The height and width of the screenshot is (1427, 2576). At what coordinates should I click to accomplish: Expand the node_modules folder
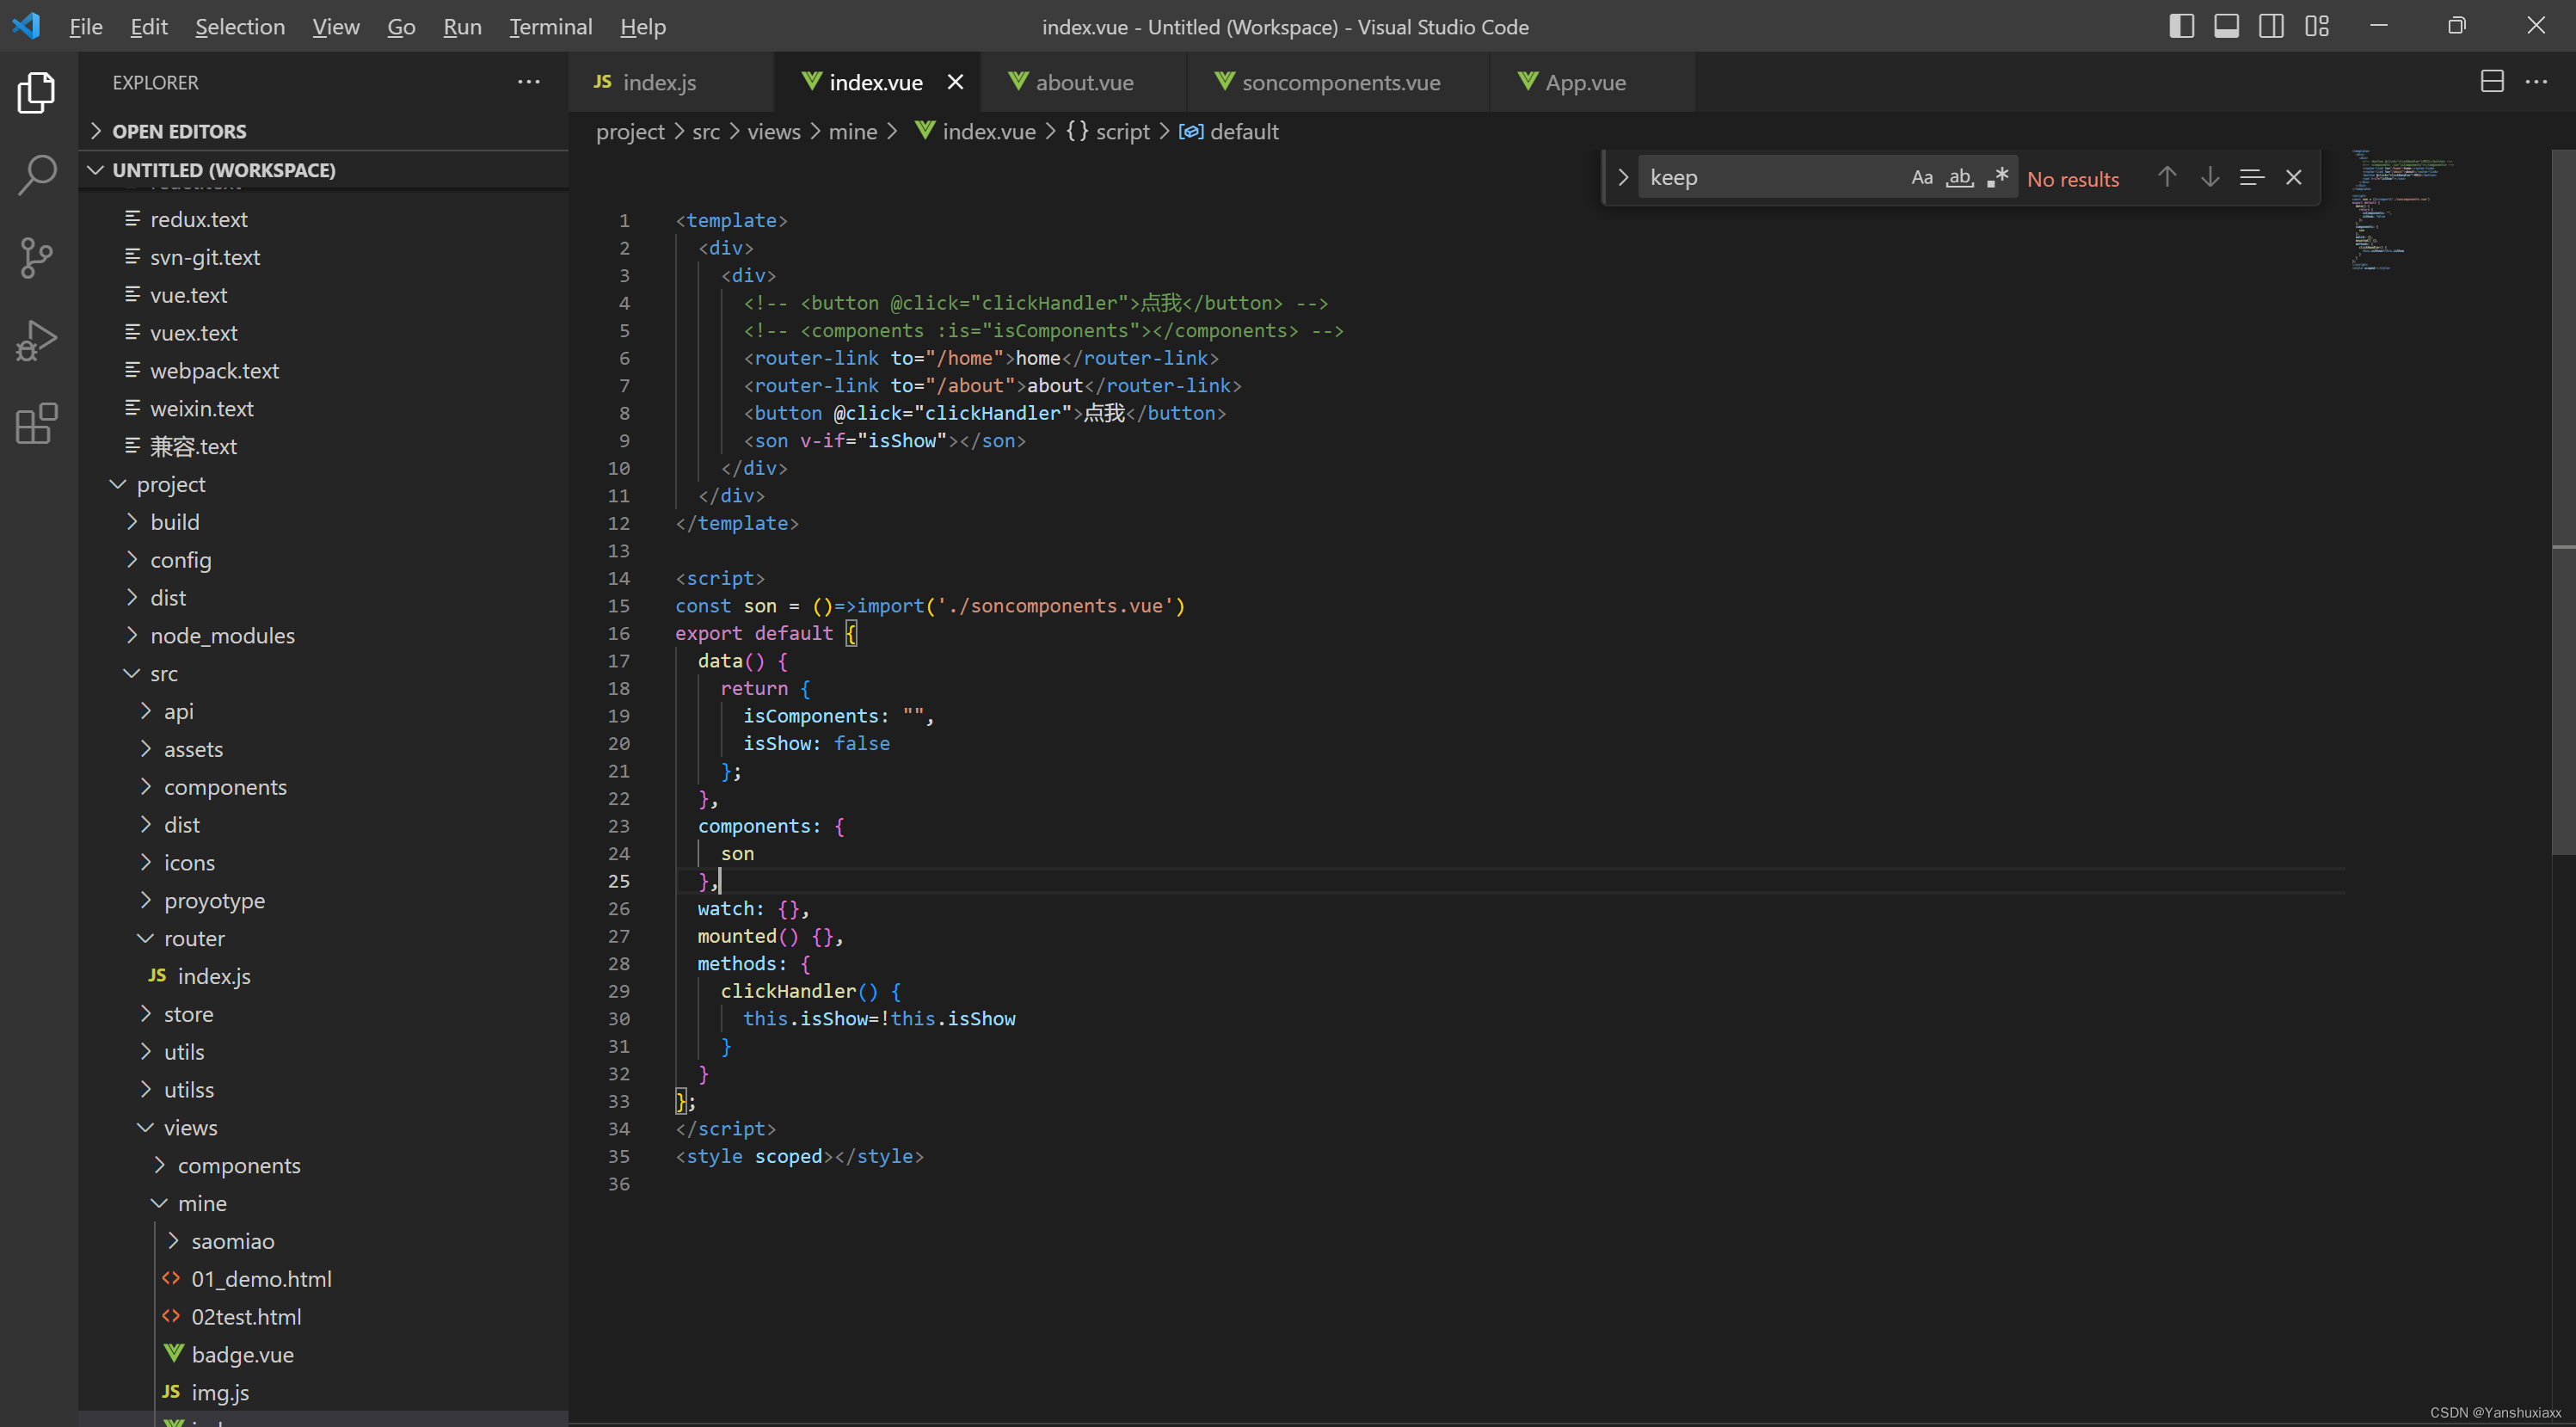click(x=222, y=636)
